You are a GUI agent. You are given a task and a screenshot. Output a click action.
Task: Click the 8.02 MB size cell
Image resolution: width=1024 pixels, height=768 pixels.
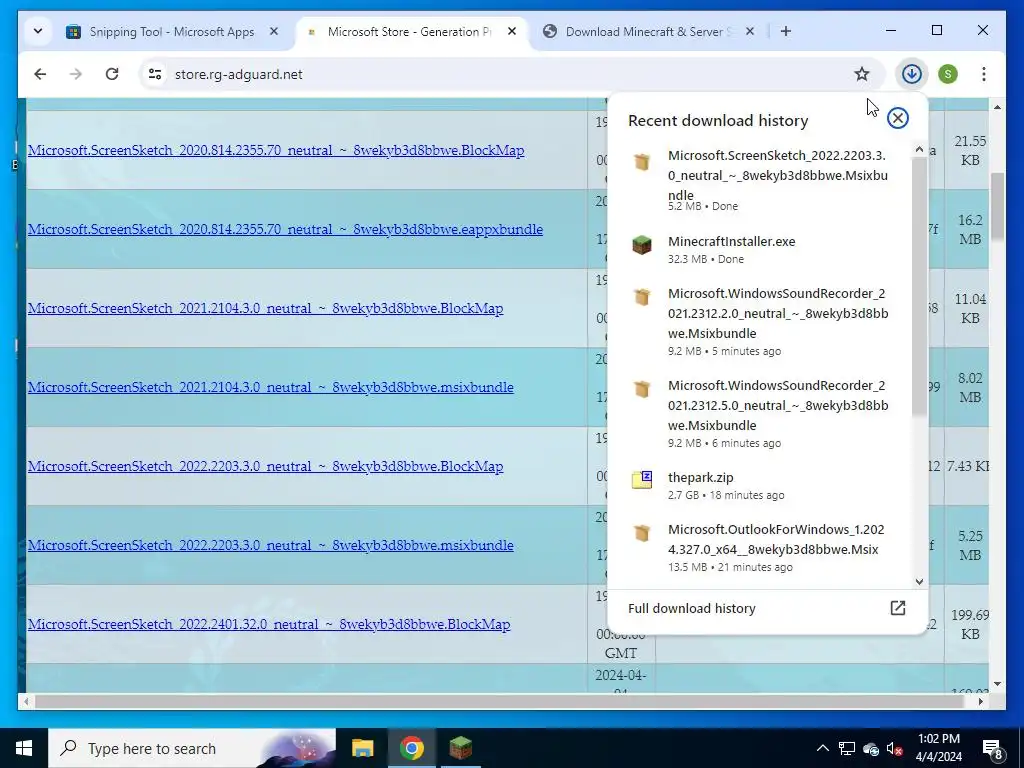pyautogui.click(x=970, y=387)
